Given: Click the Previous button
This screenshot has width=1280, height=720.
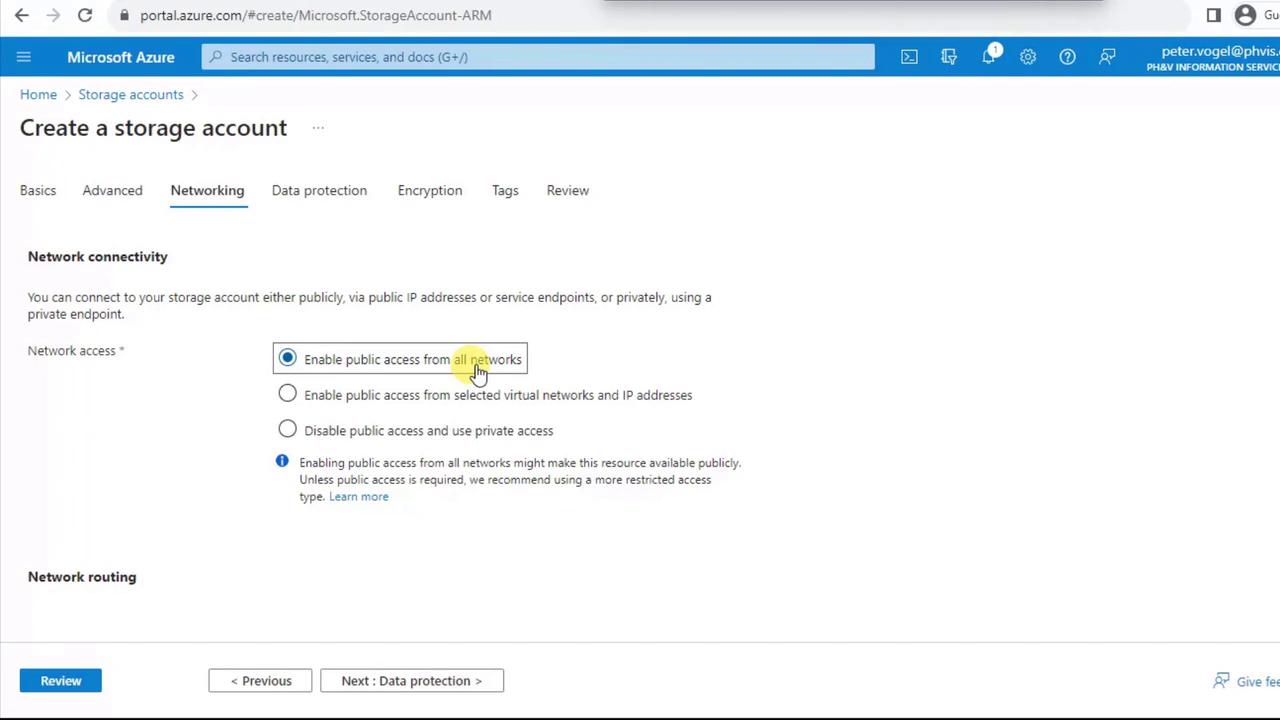Looking at the screenshot, I should pyautogui.click(x=260, y=681).
